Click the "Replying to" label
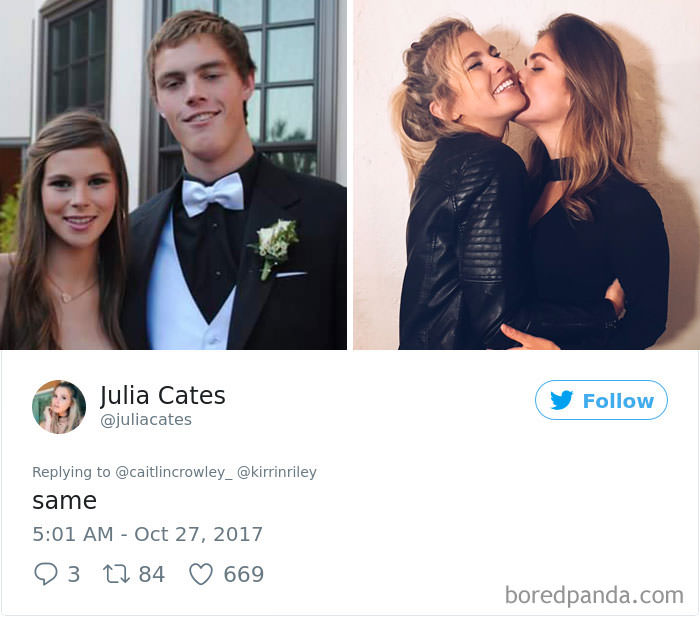 click(x=71, y=472)
